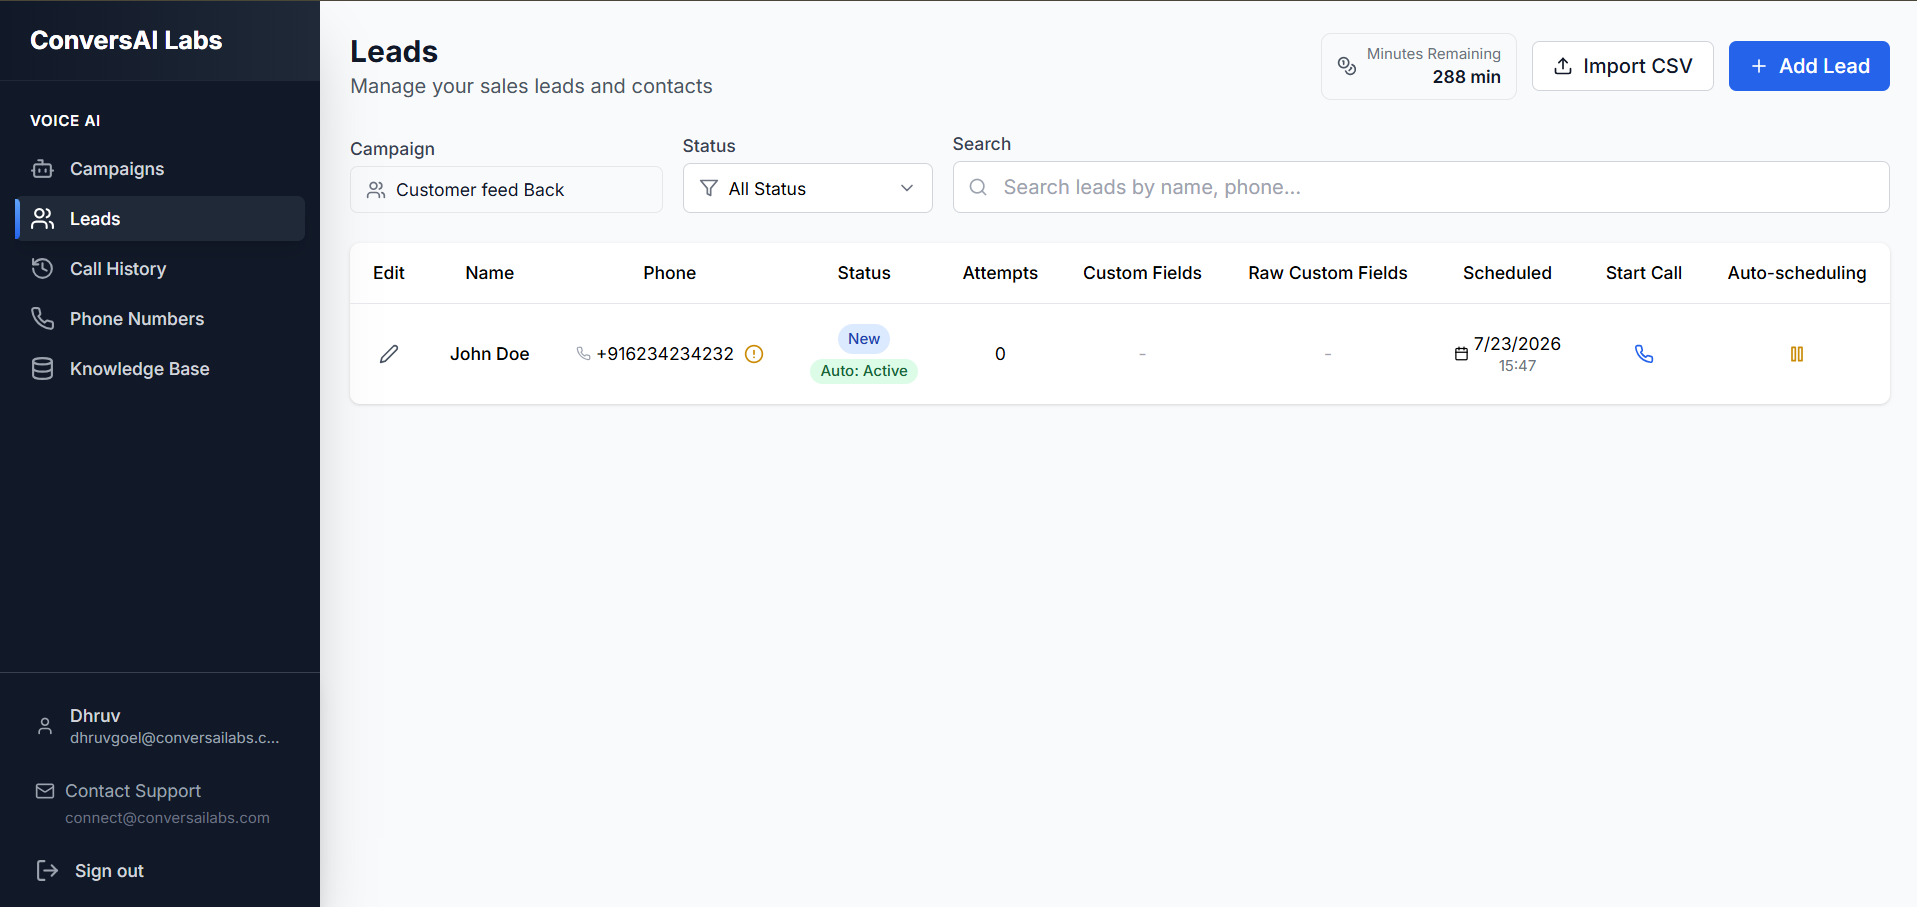Viewport: 1917px width, 907px height.
Task: Click the 7/23/2026 scheduled date
Action: click(1517, 344)
